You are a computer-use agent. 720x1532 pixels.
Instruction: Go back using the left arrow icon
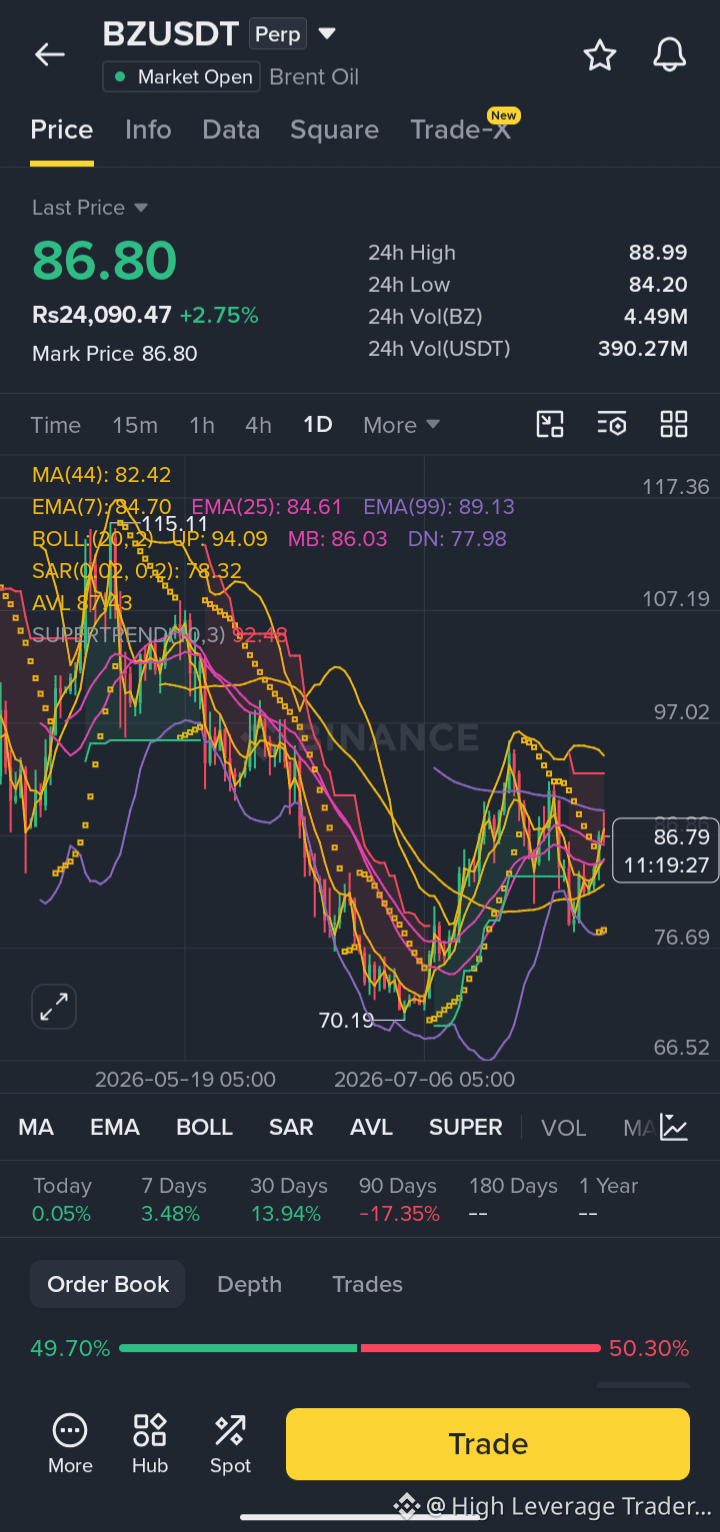tap(49, 55)
